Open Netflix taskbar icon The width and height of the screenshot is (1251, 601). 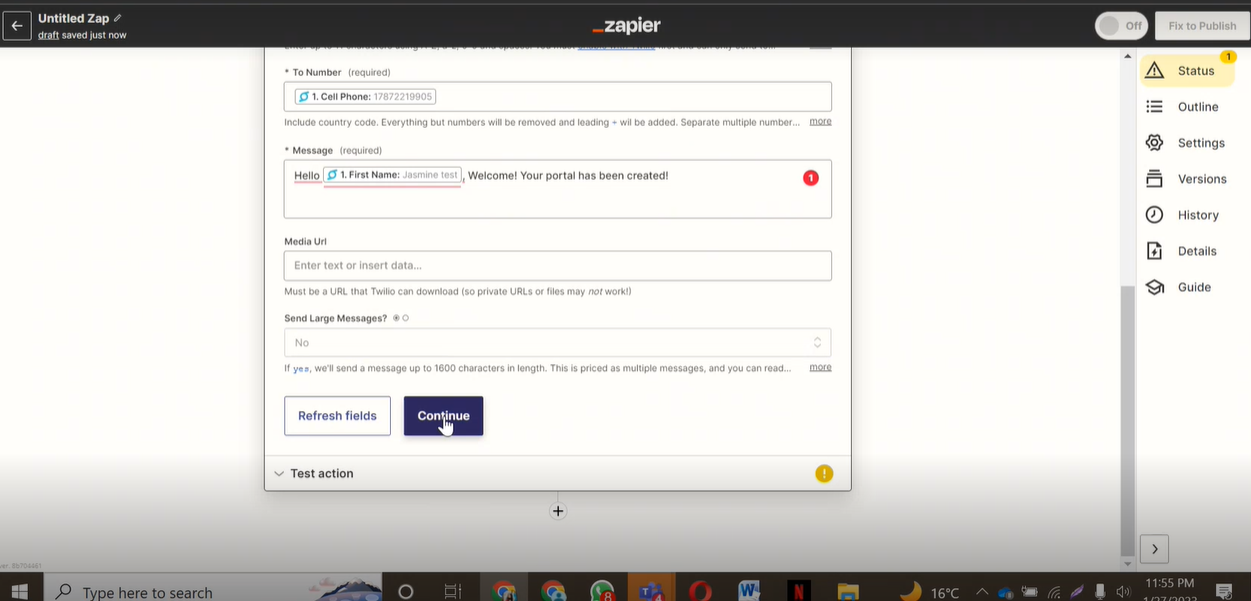coord(798,591)
